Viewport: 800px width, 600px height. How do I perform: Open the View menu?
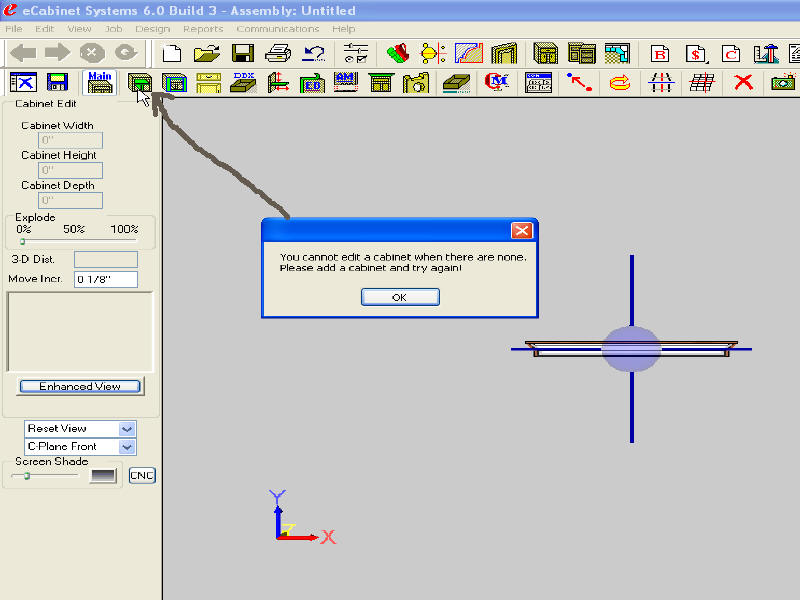(x=79, y=29)
